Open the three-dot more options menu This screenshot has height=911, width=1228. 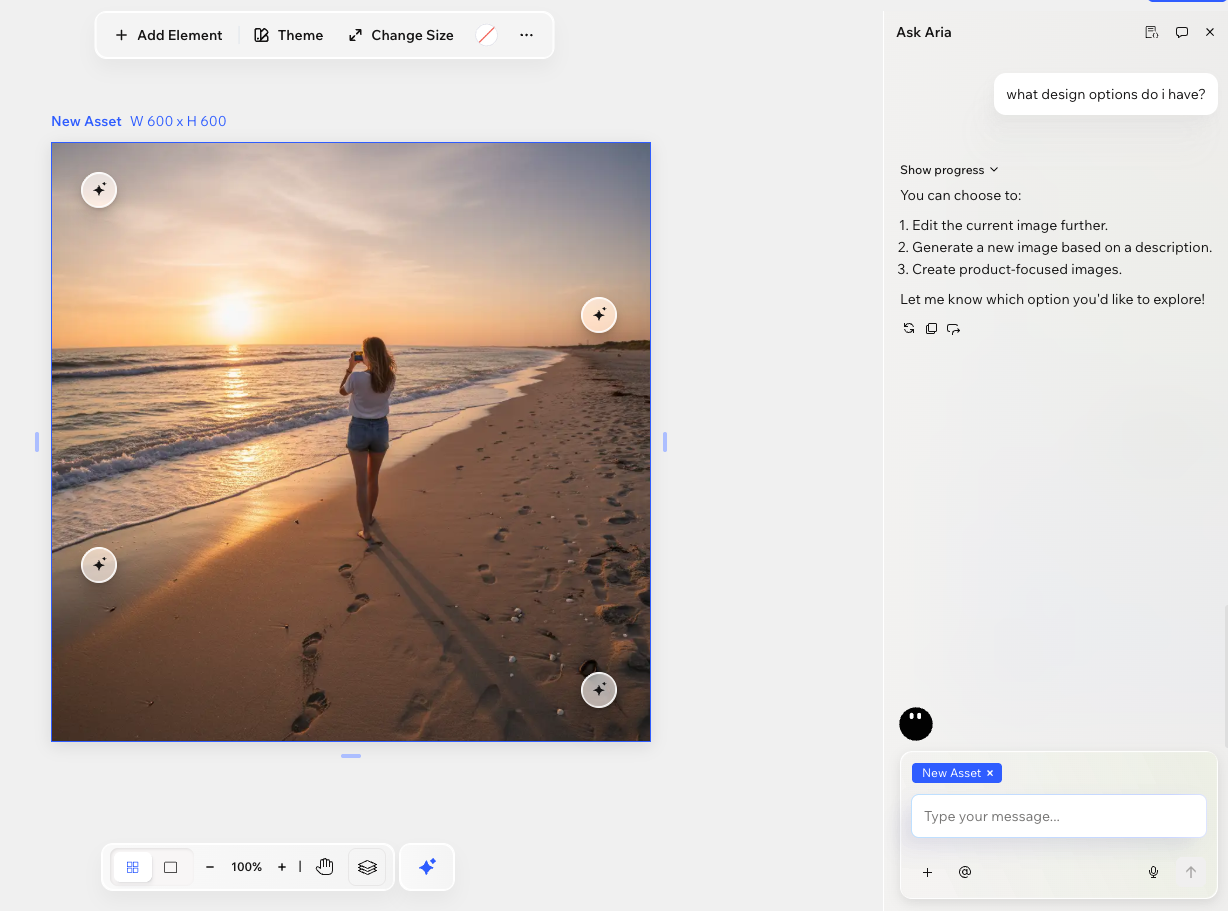coord(527,35)
